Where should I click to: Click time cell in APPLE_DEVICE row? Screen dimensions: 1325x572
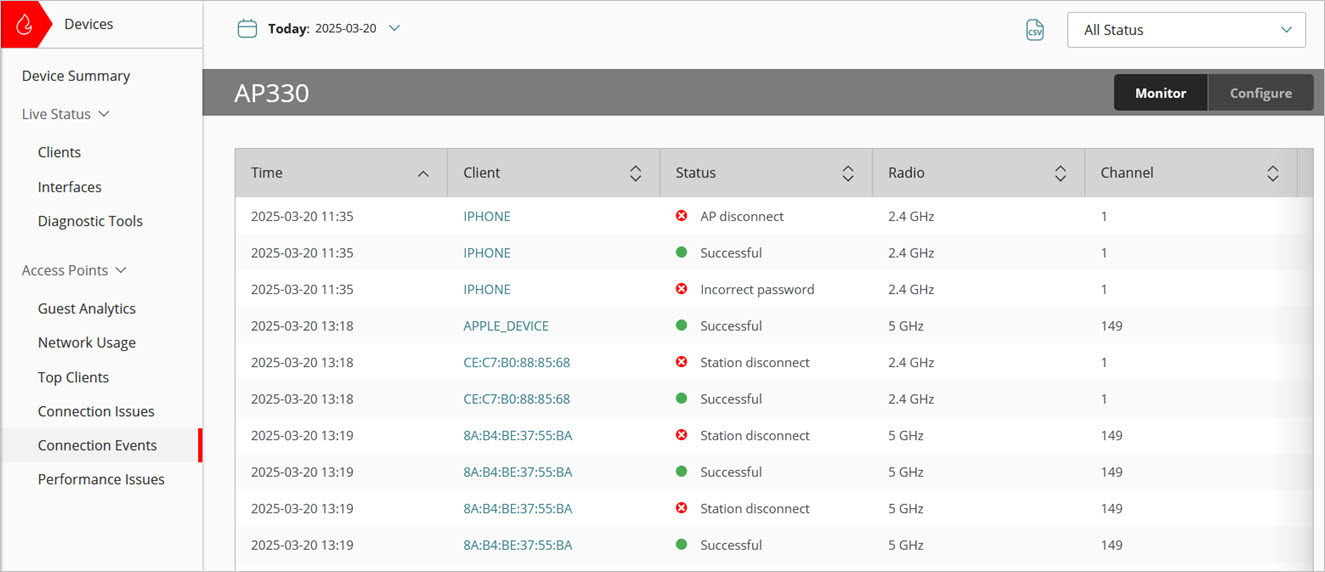pyautogui.click(x=302, y=326)
